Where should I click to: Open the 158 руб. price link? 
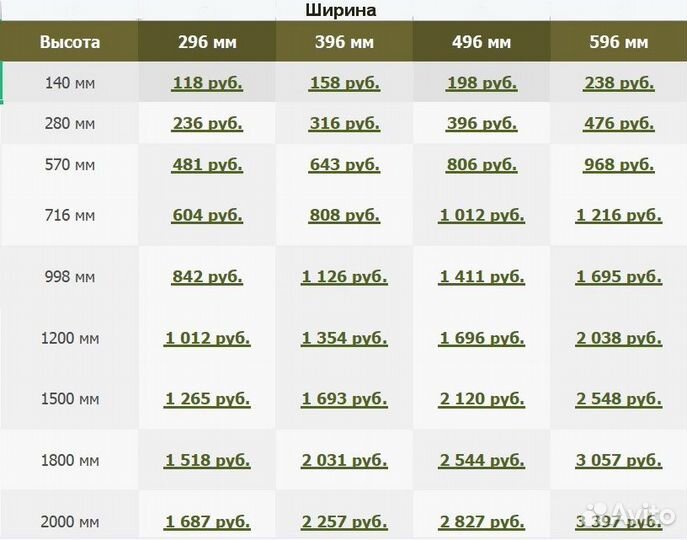[344, 83]
